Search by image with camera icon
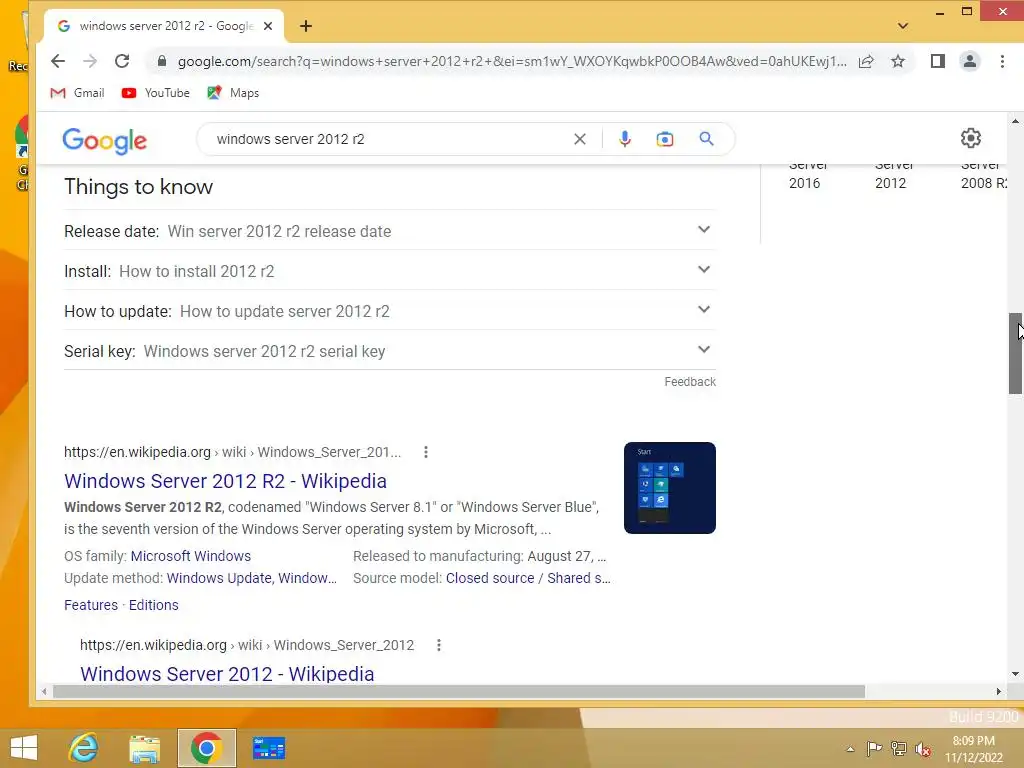The width and height of the screenshot is (1024, 768). (x=665, y=139)
